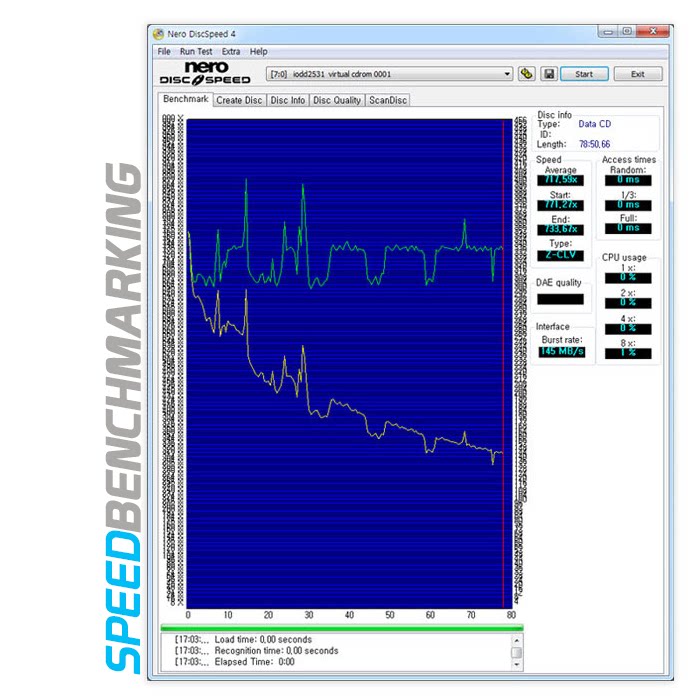The width and height of the screenshot is (700, 700).
Task: Click the options tool icon beside drive selector
Action: [x=527, y=74]
